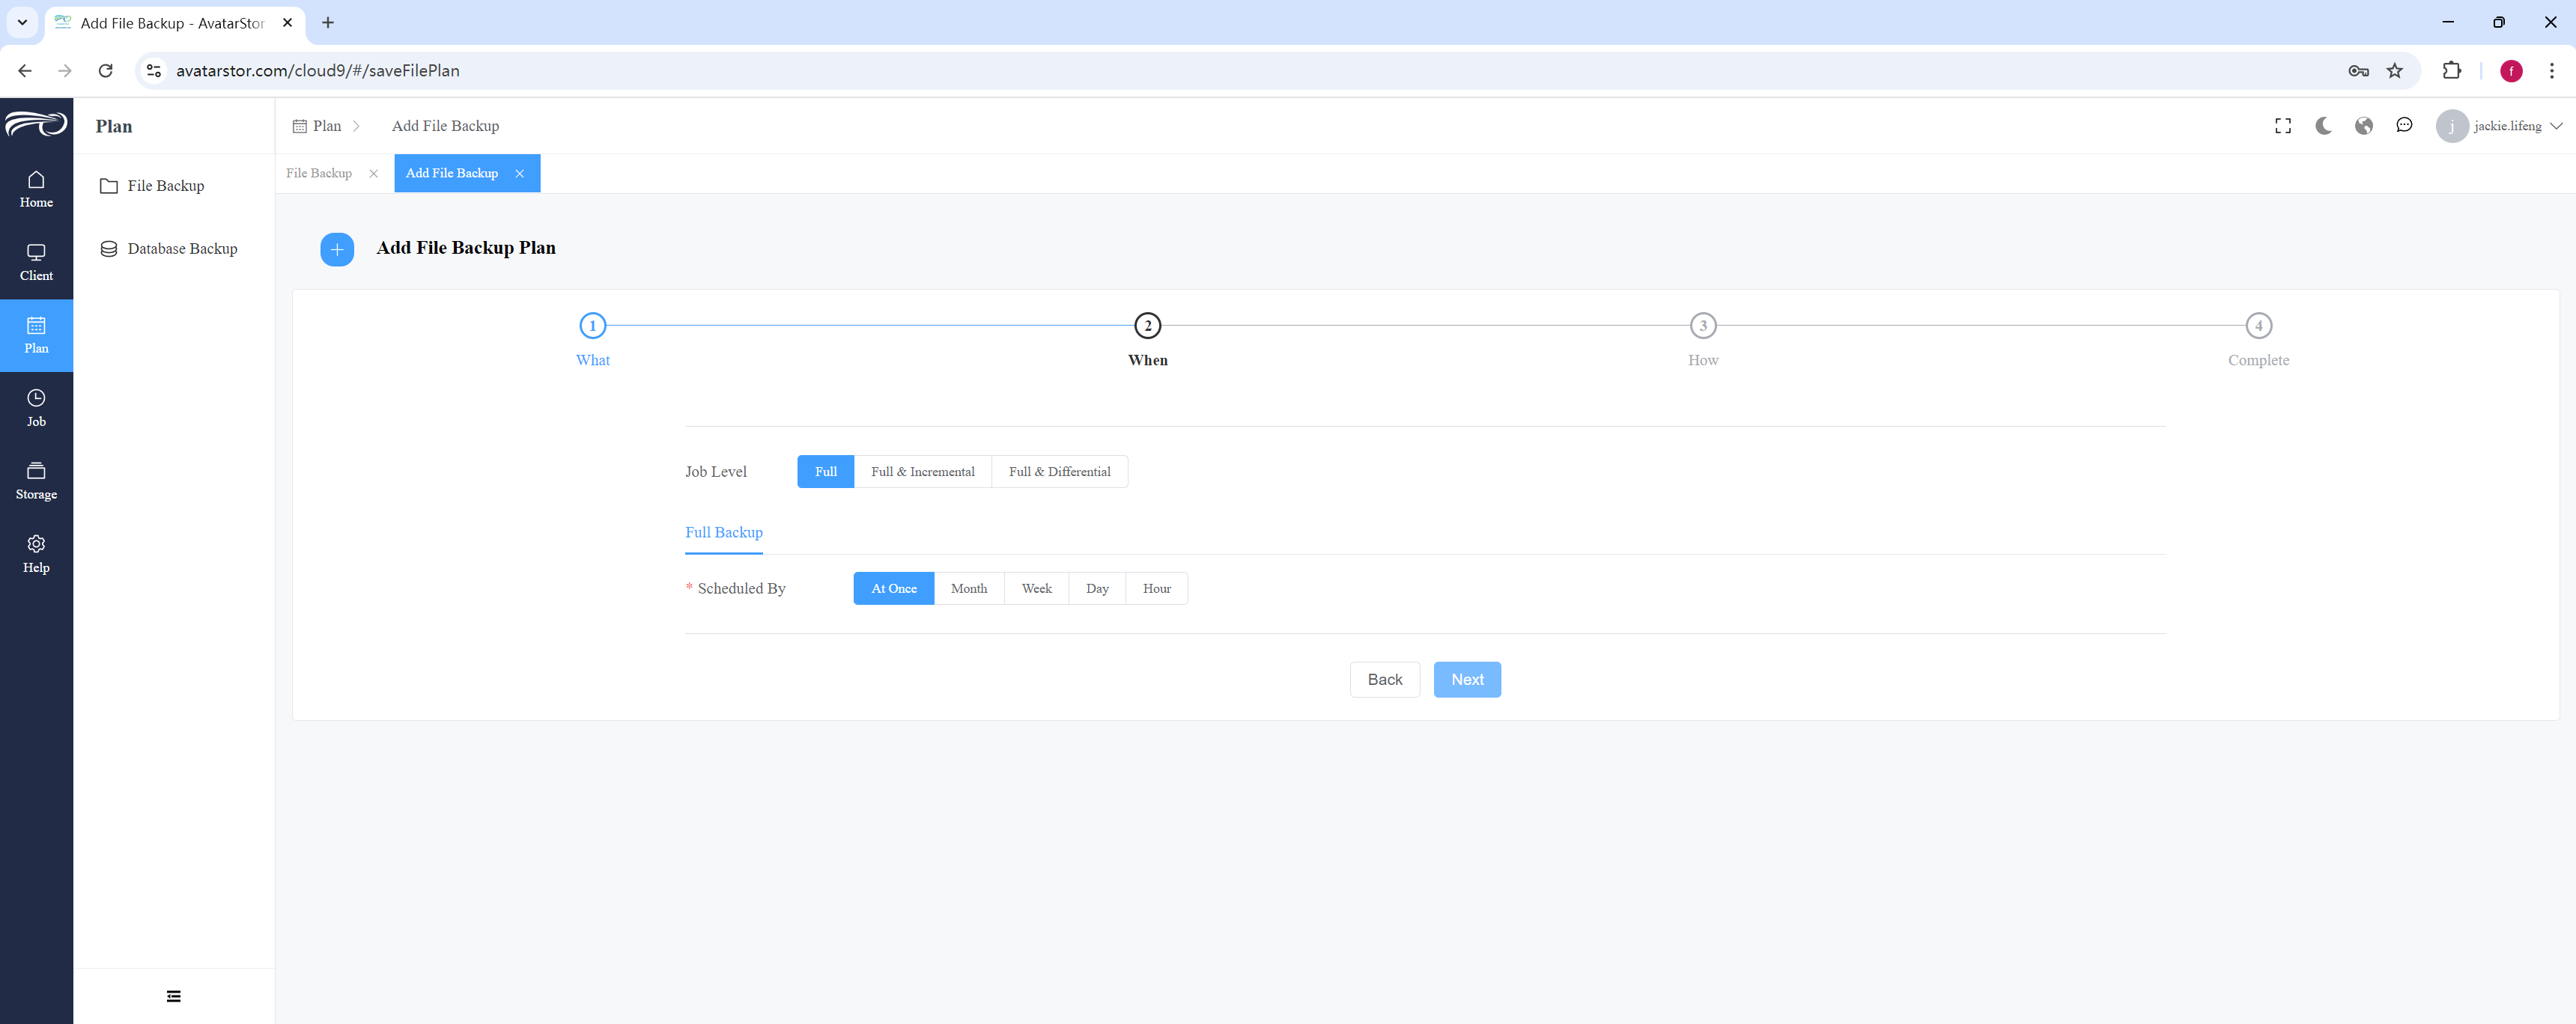Screen dimensions: 2576x1024
Task: Click Plan in the breadcrumb
Action: 327,126
